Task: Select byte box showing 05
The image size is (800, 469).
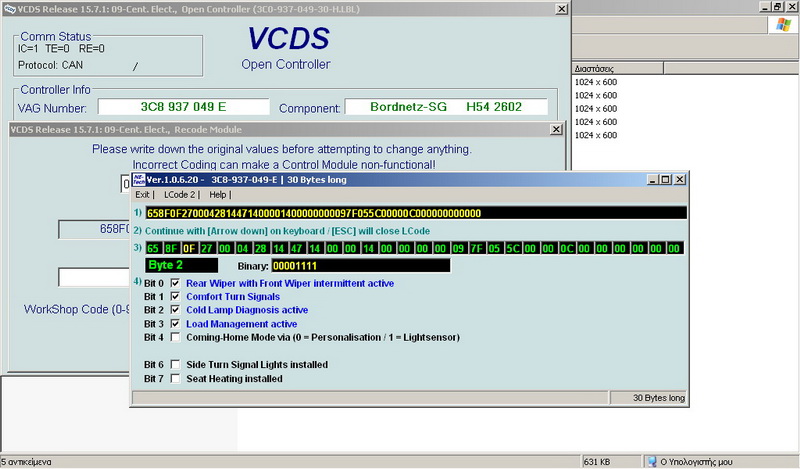Action: (x=494, y=249)
